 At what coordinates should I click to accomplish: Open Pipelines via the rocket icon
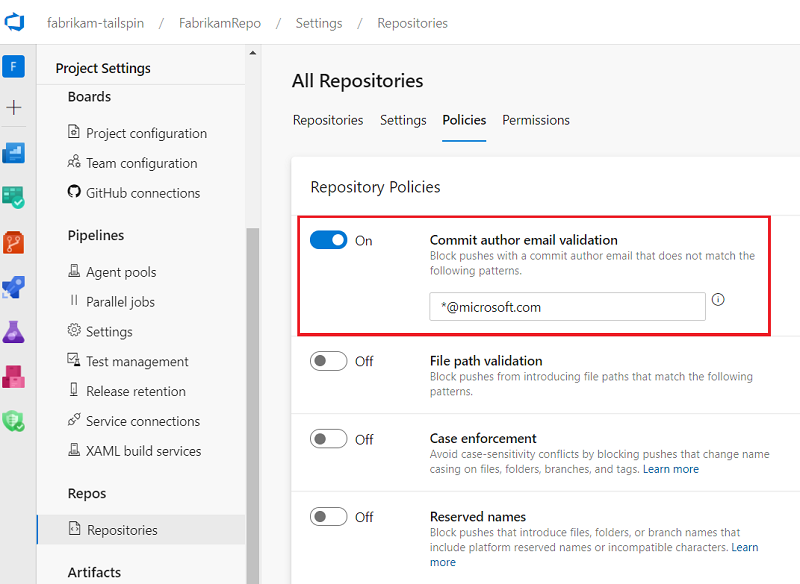14,287
